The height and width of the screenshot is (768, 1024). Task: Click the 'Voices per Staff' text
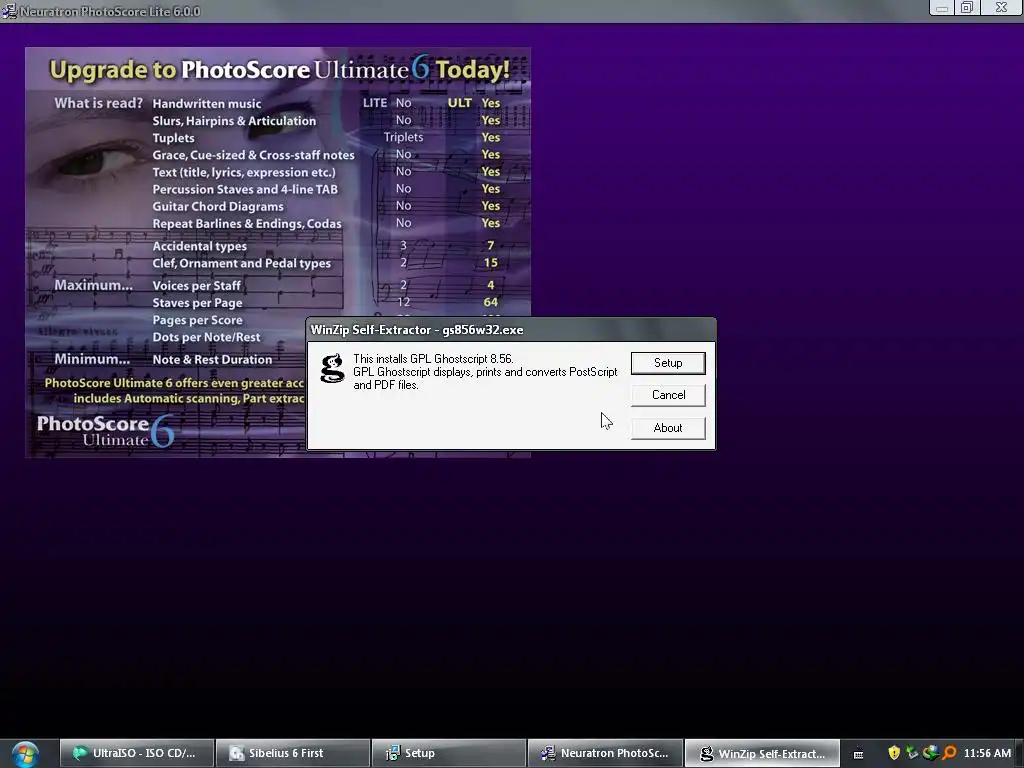pos(196,285)
